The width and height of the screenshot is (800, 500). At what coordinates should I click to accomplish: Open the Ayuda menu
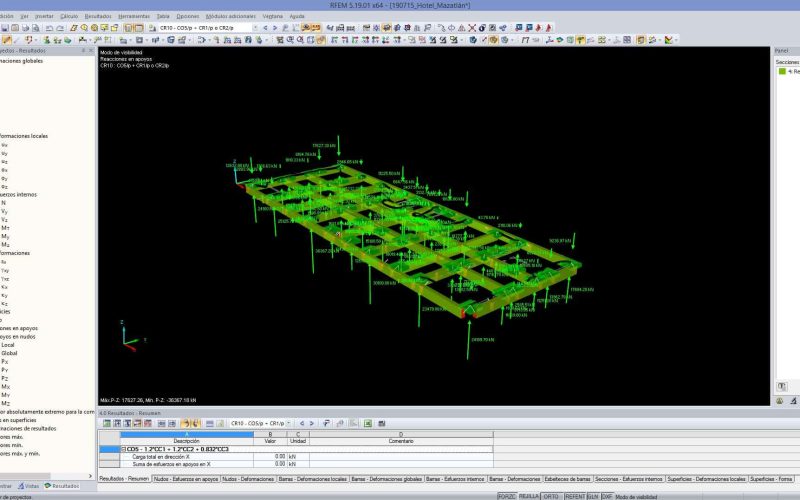[x=297, y=16]
